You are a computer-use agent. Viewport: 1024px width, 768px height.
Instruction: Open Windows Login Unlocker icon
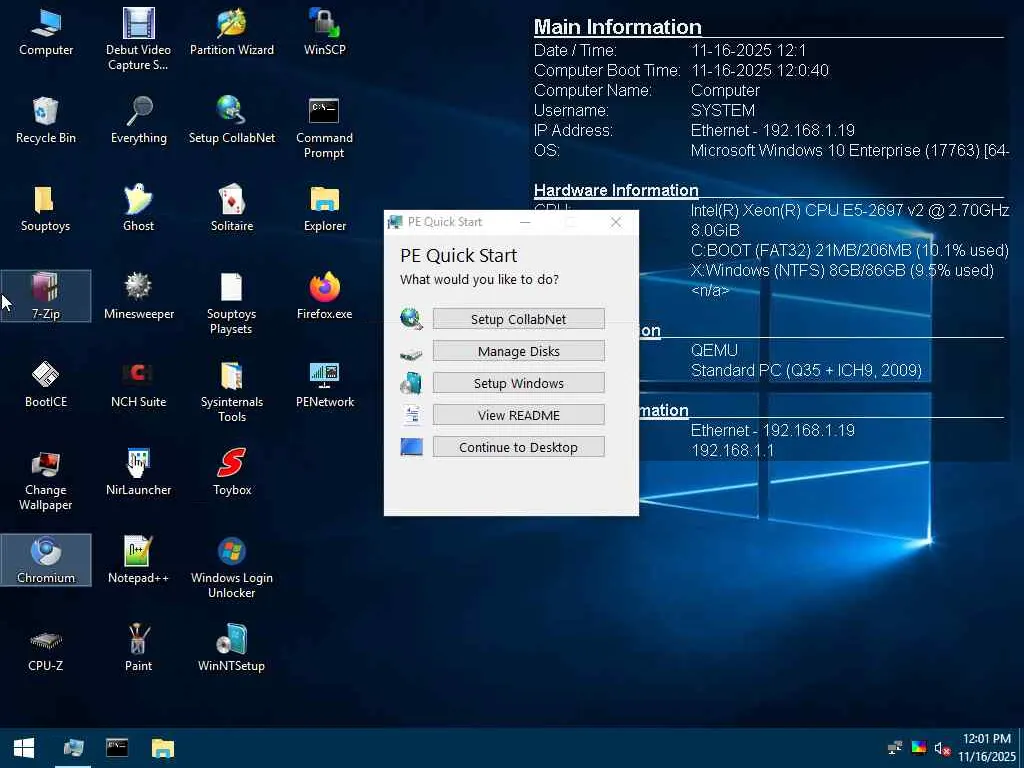pos(232,568)
